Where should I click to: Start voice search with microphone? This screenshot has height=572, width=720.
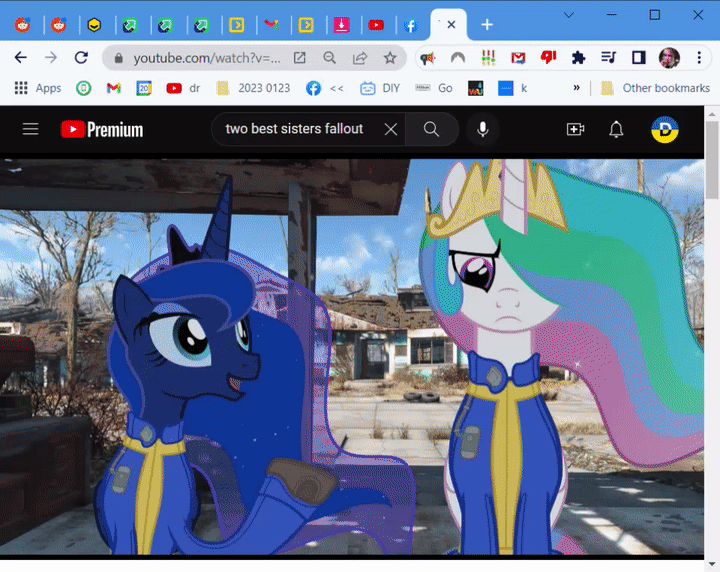483,129
